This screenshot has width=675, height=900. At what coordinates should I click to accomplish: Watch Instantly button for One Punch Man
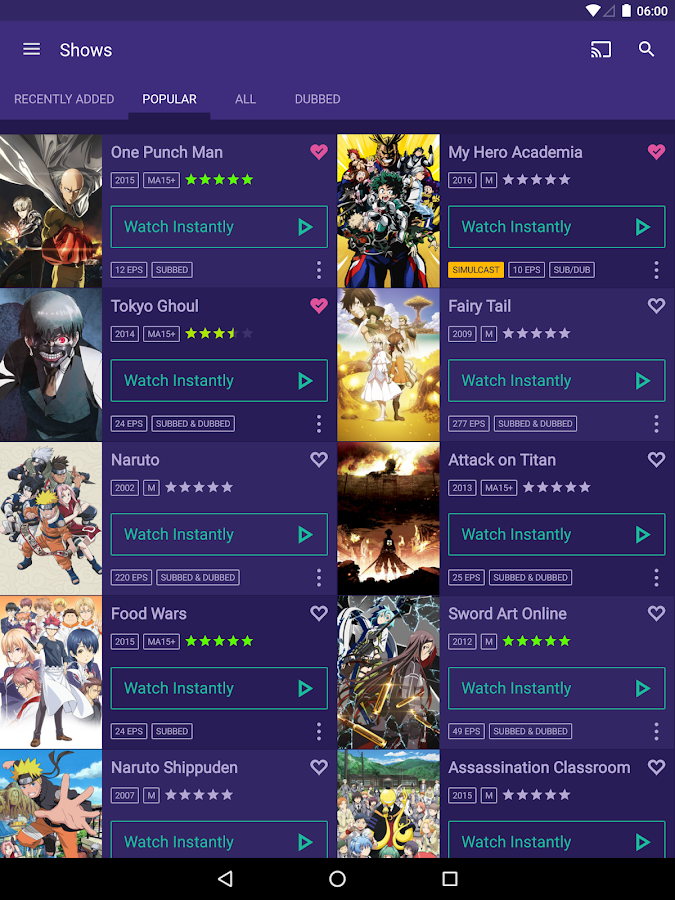pos(219,227)
